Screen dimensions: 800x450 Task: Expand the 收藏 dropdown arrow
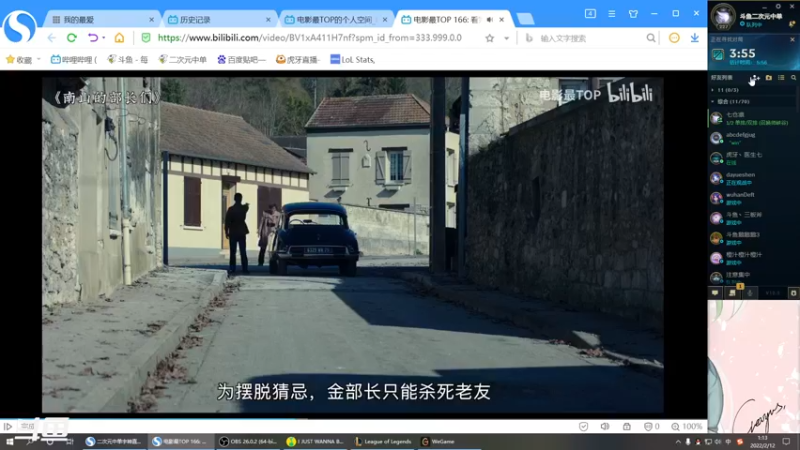(38, 59)
